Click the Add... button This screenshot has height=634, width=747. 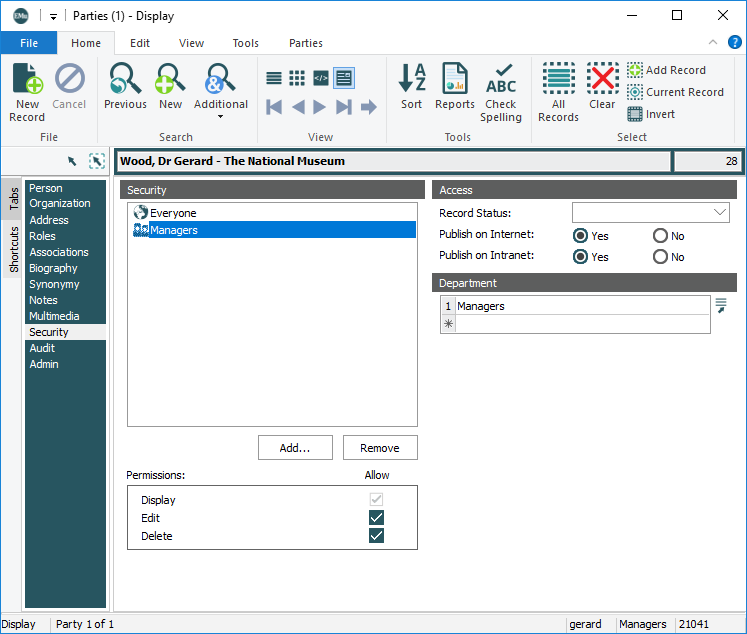(x=295, y=448)
